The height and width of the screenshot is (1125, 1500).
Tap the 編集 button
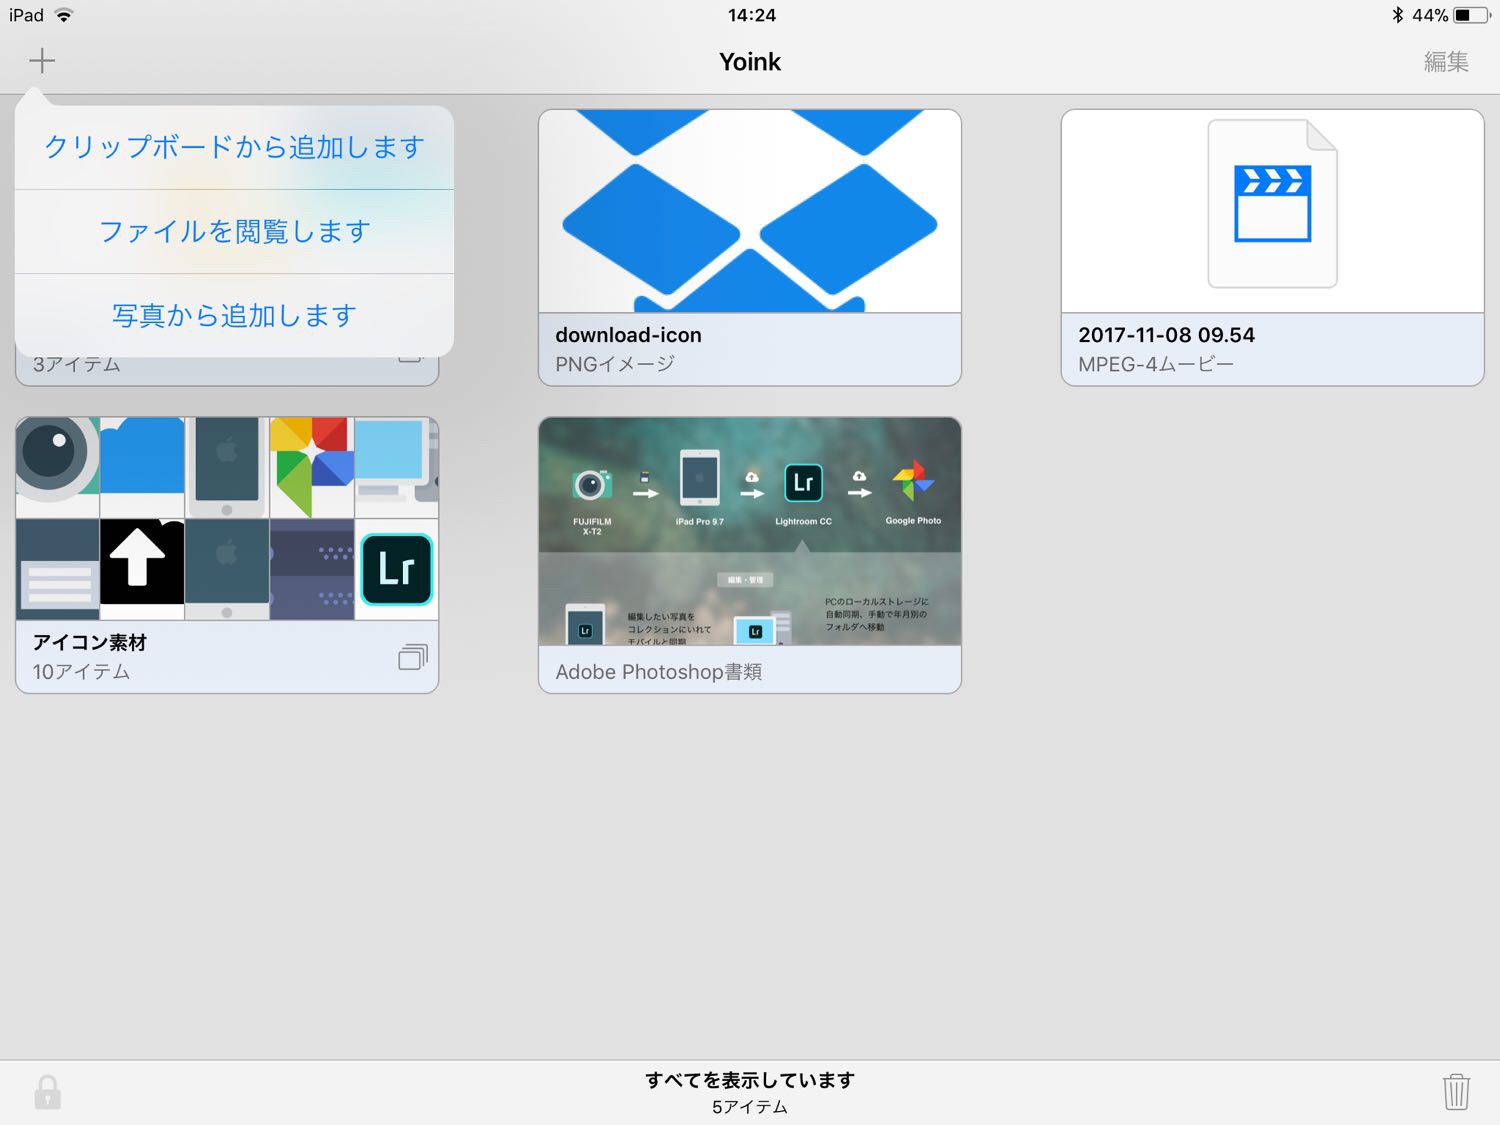pyautogui.click(x=1446, y=61)
